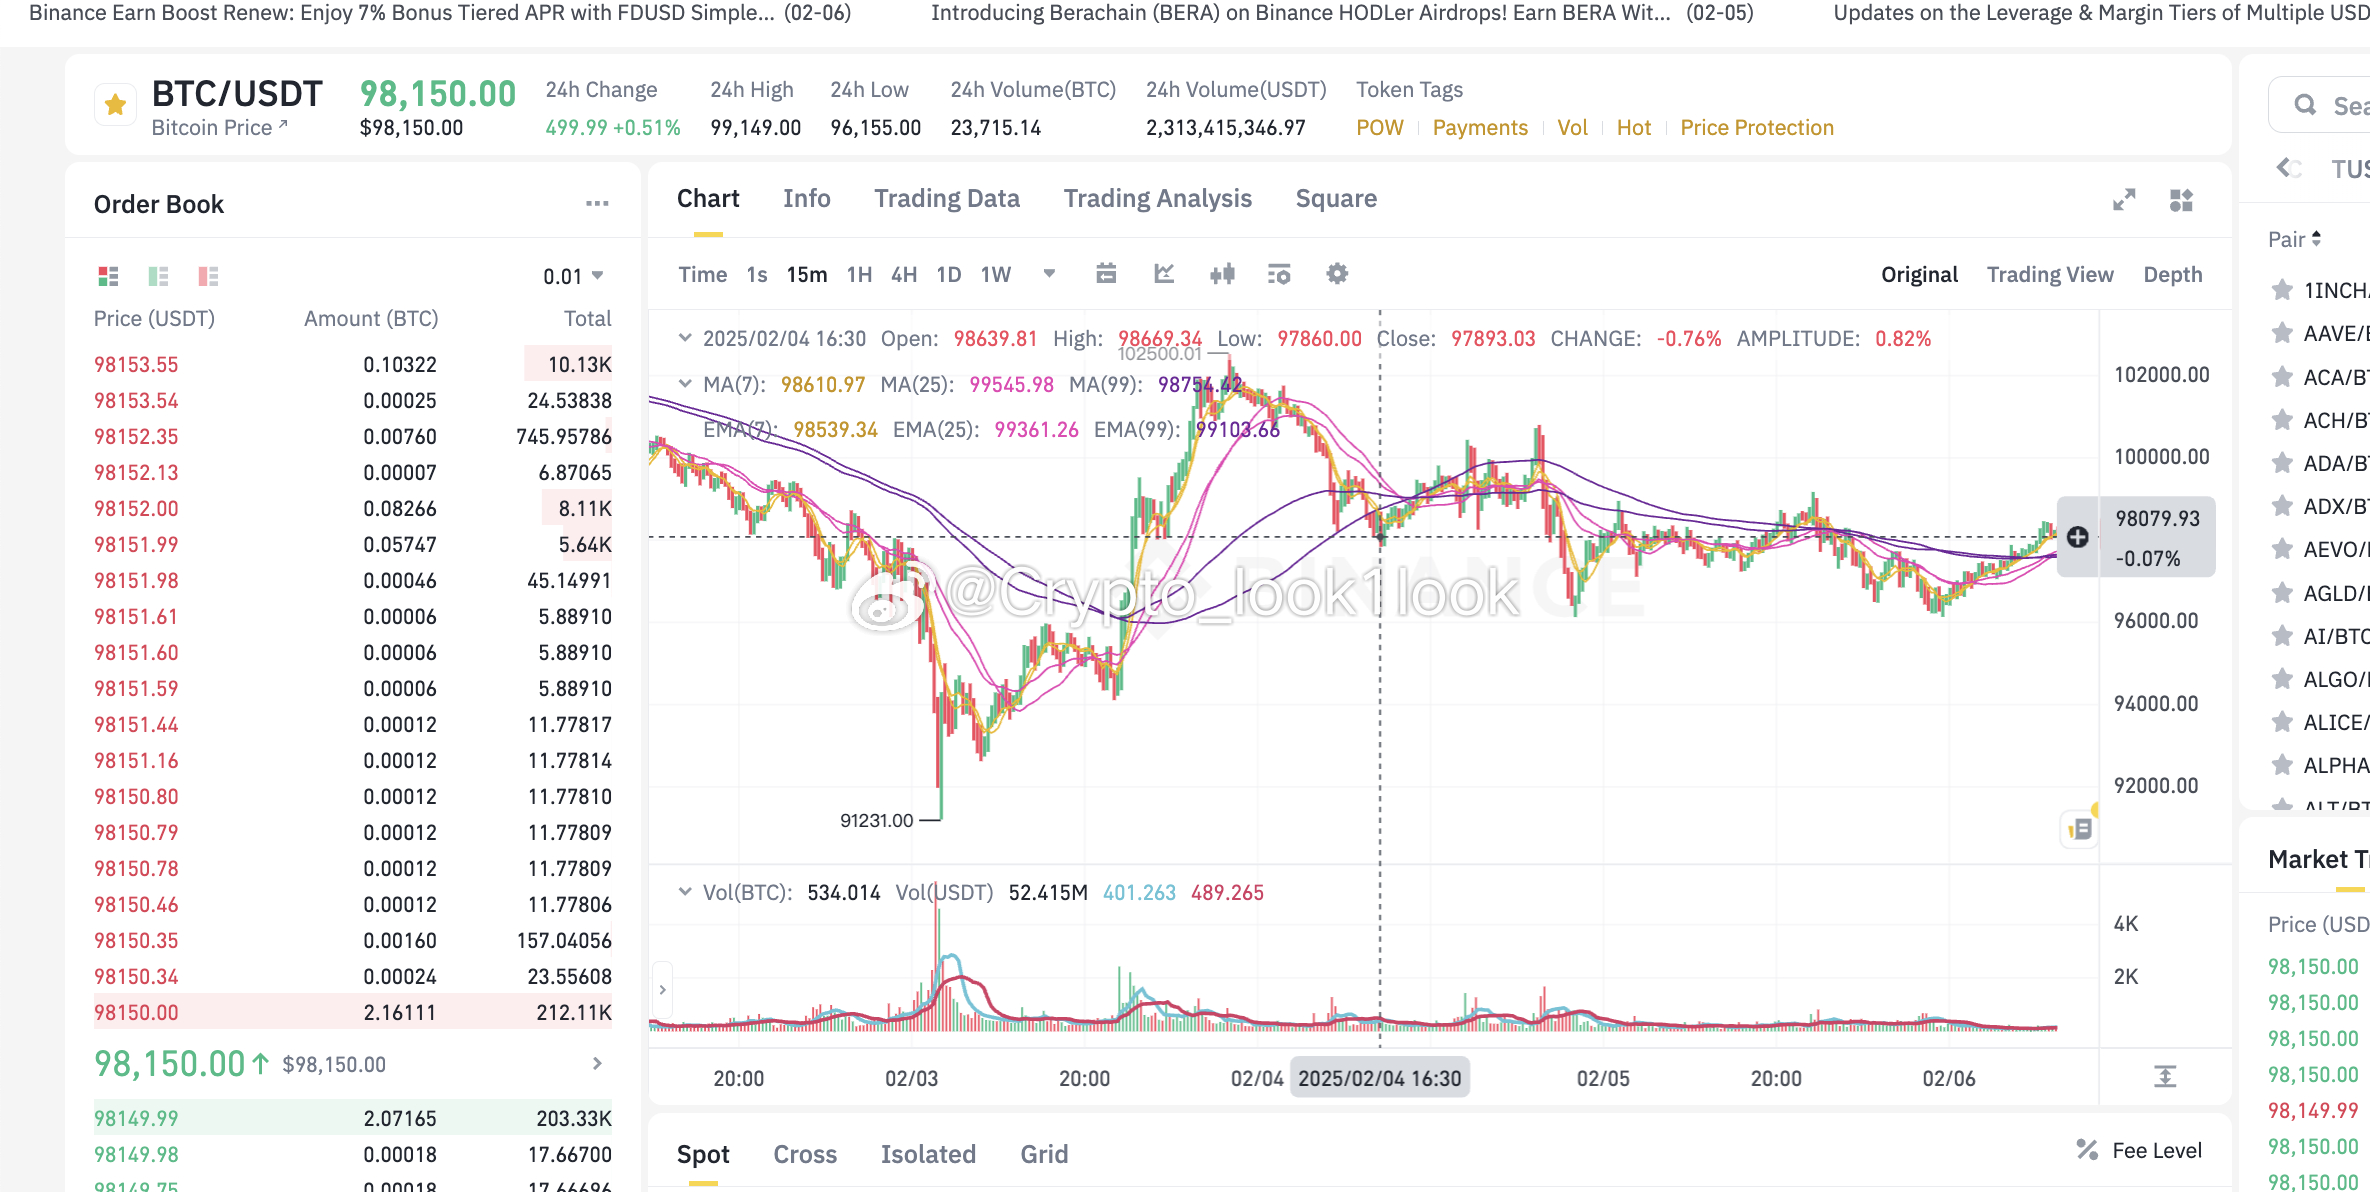This screenshot has height=1192, width=2370.
Task: Open the chart settings gear icon
Action: pyautogui.click(x=1337, y=274)
